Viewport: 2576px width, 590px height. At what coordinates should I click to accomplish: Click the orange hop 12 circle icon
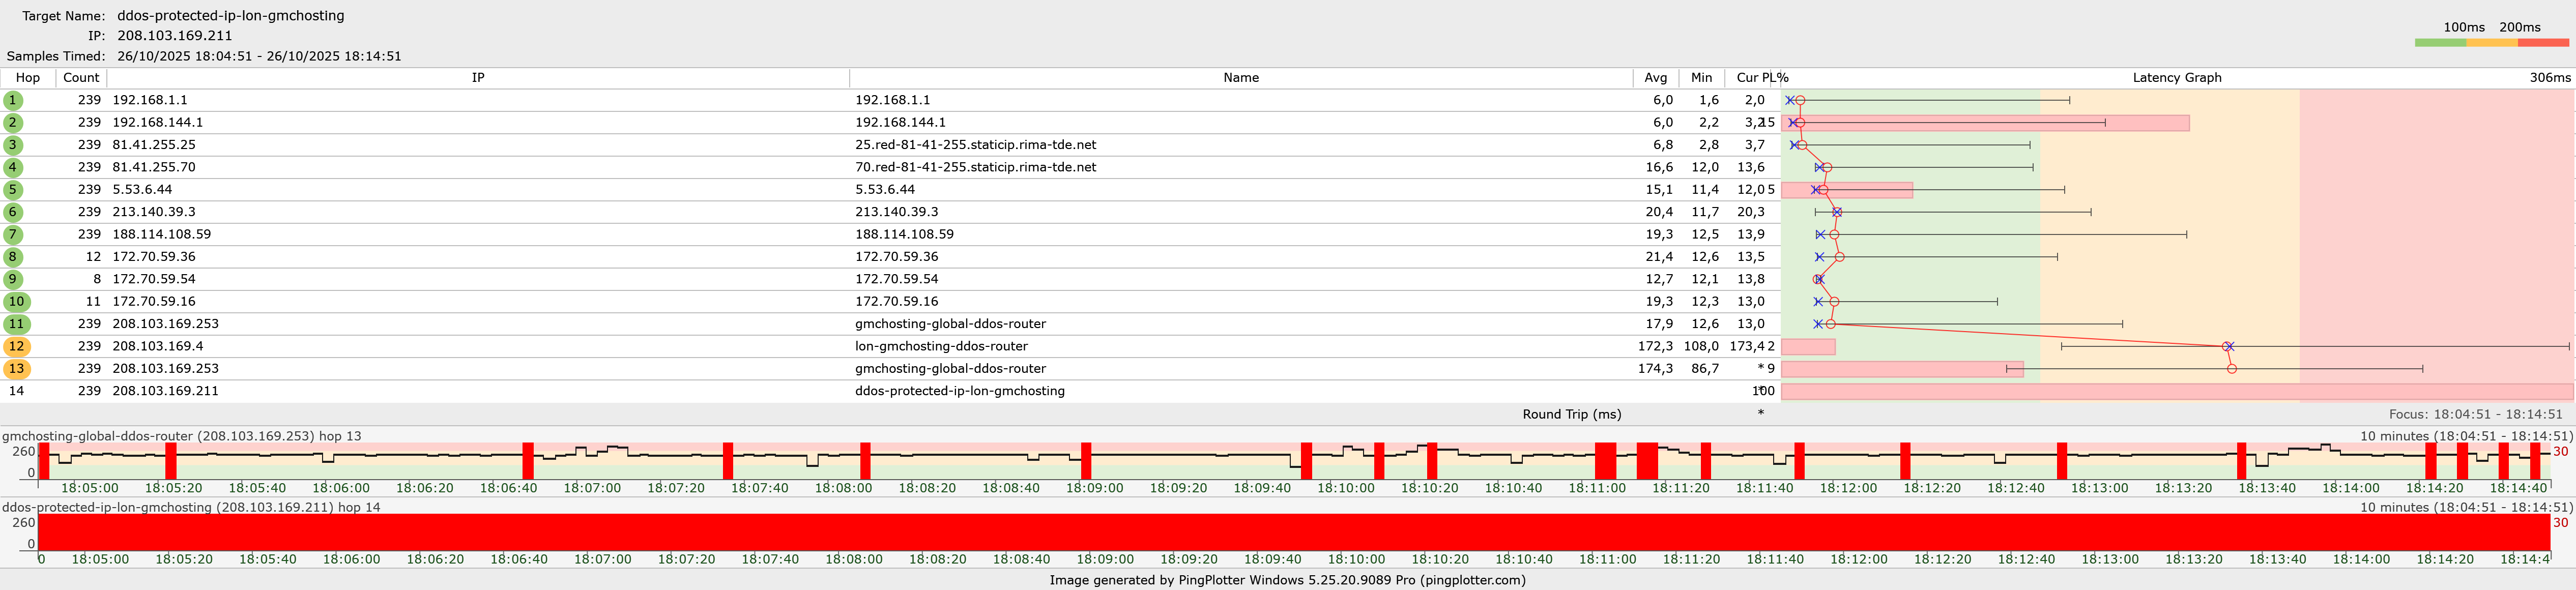click(x=16, y=347)
